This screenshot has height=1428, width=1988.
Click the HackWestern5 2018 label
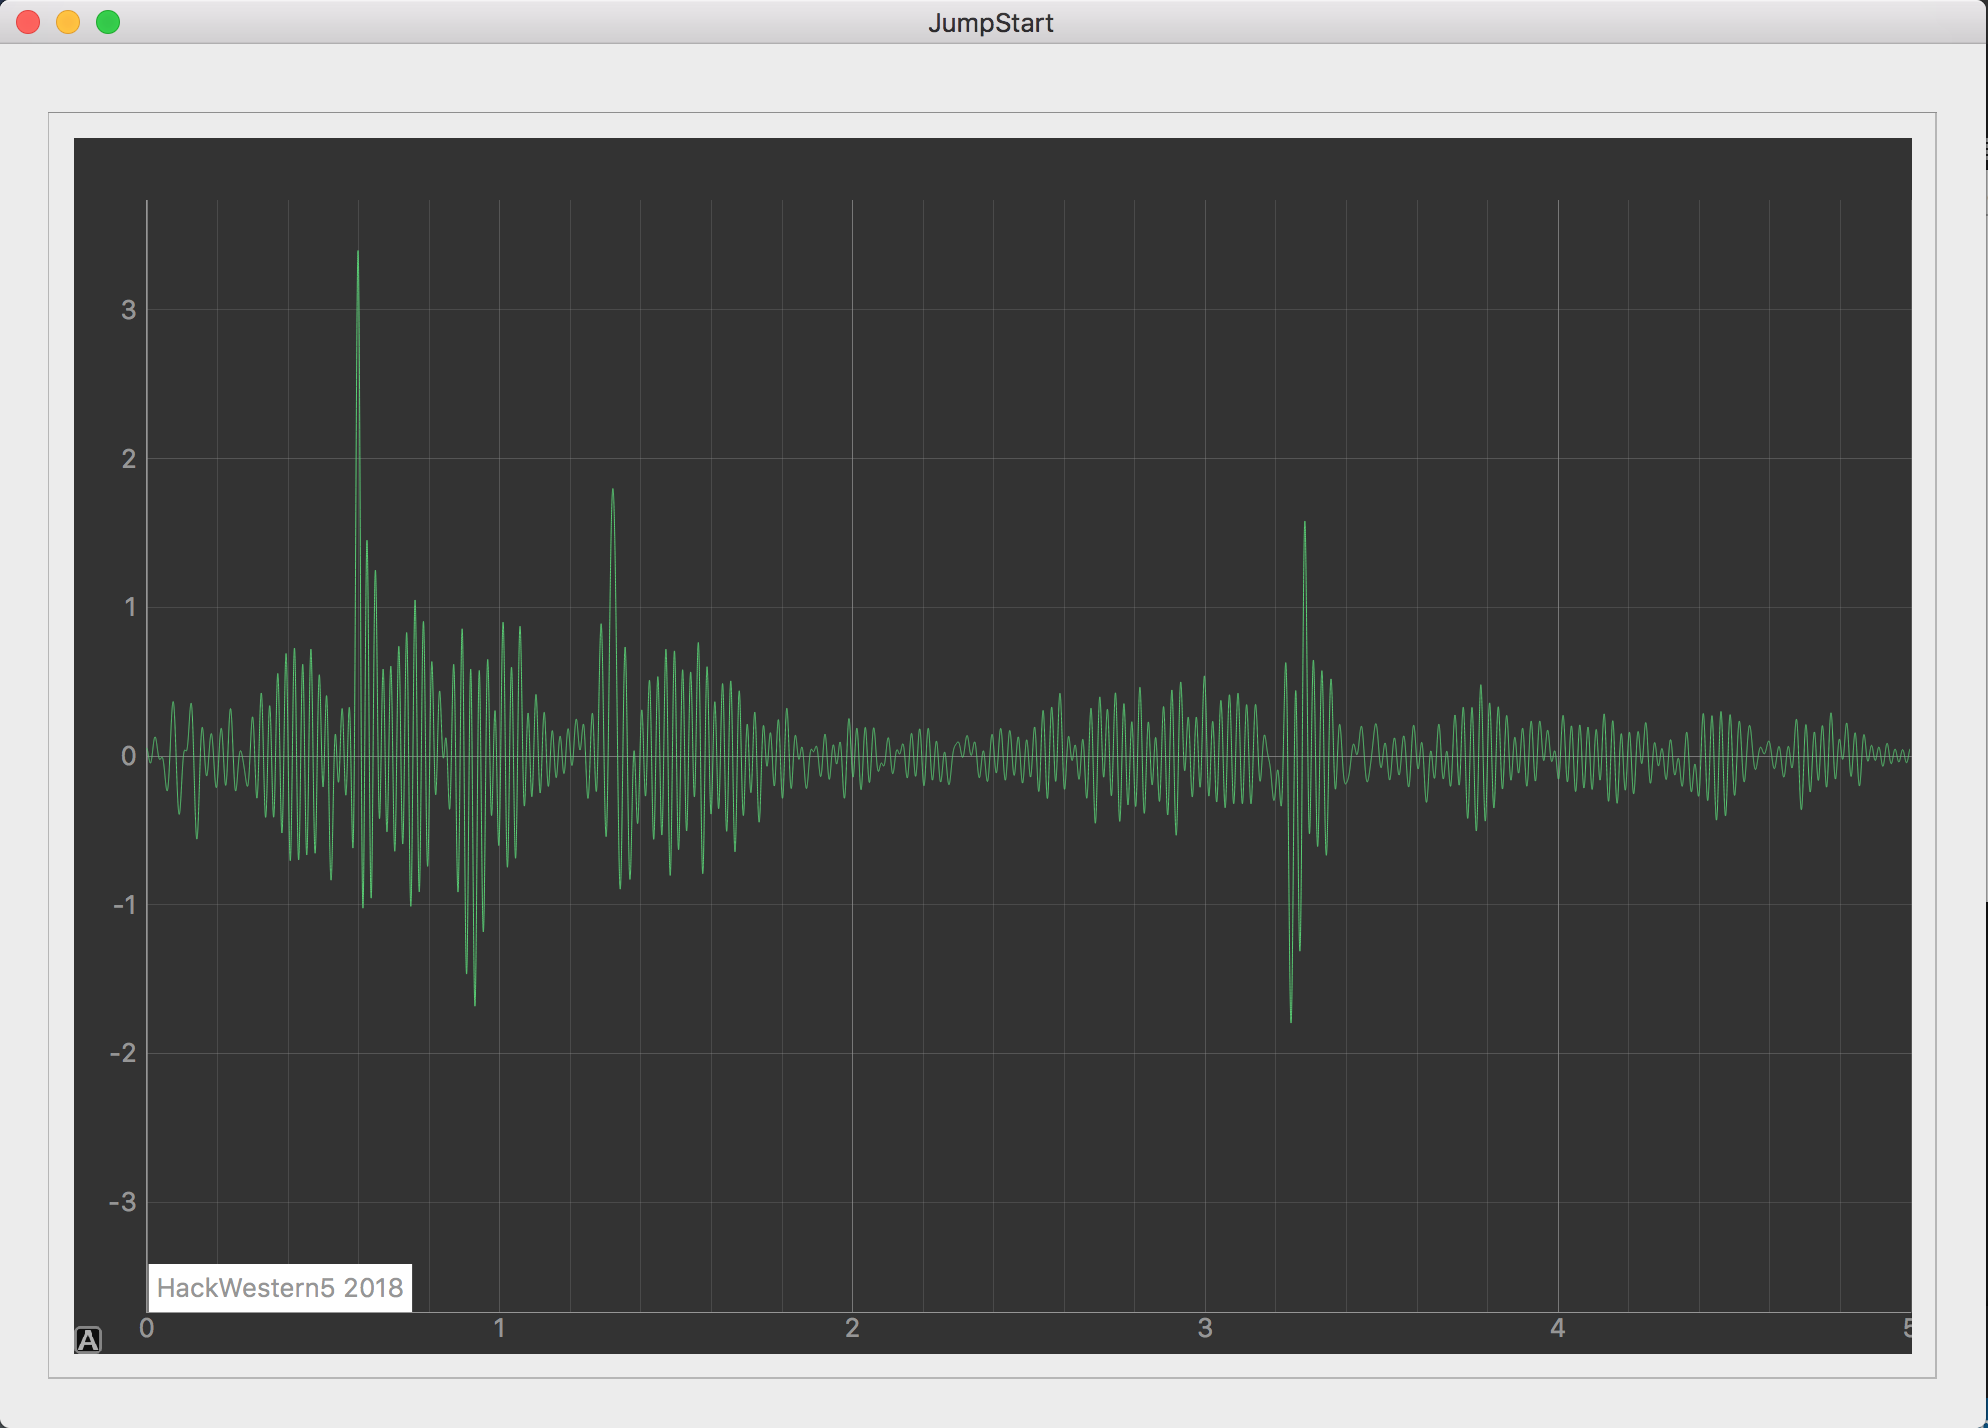click(280, 1288)
